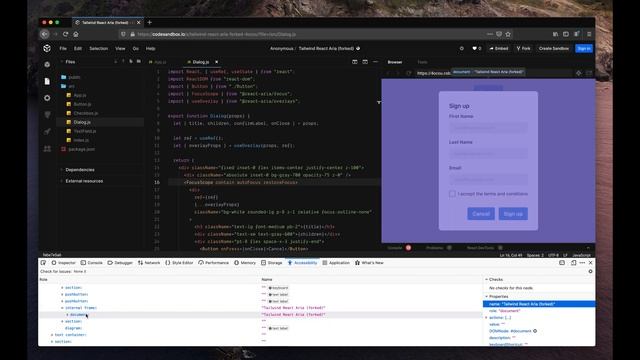Click the Last Name input field

coord(488,153)
